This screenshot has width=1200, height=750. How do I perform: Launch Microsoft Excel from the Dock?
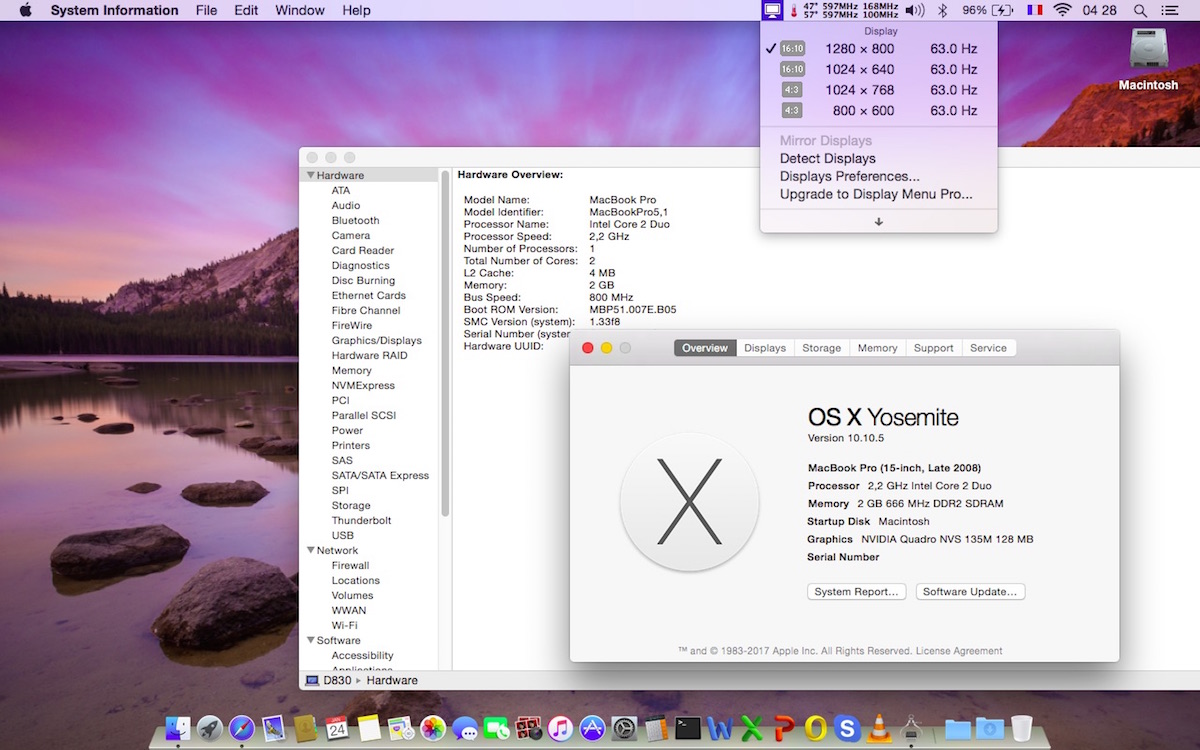(751, 729)
